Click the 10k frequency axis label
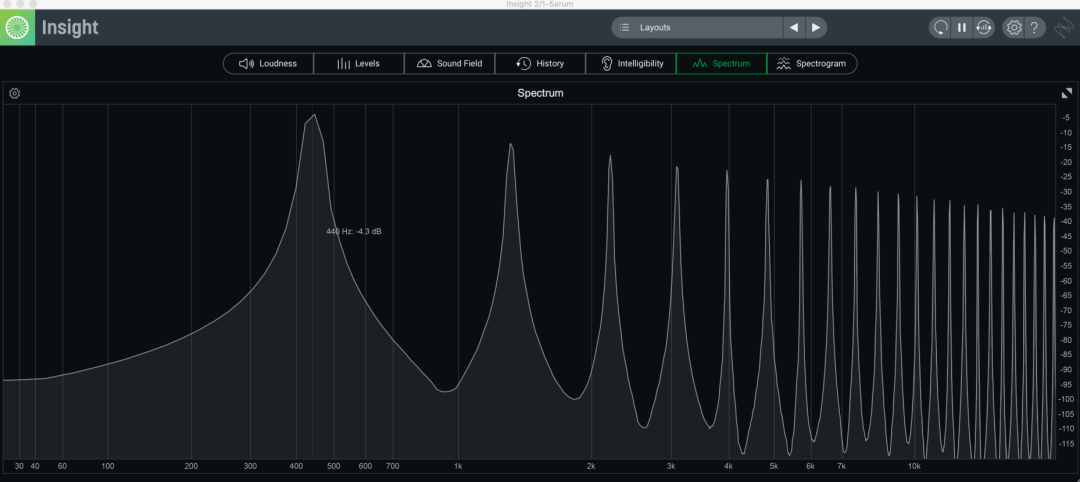The height and width of the screenshot is (482, 1080). tap(914, 467)
